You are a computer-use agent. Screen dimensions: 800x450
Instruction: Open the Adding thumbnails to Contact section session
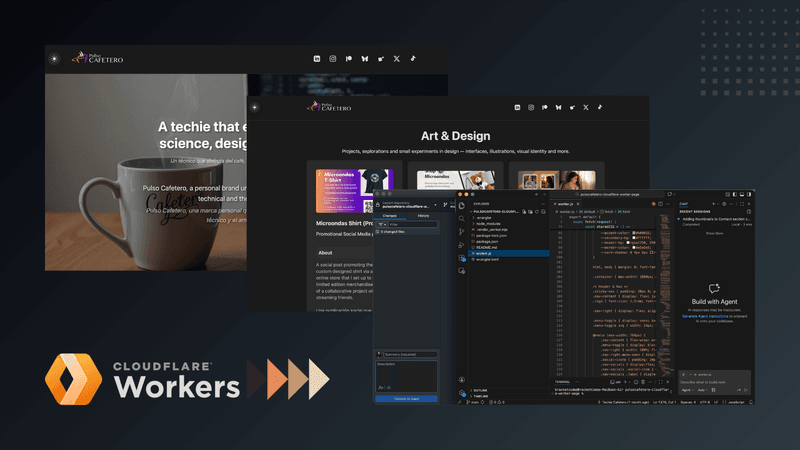pos(715,219)
